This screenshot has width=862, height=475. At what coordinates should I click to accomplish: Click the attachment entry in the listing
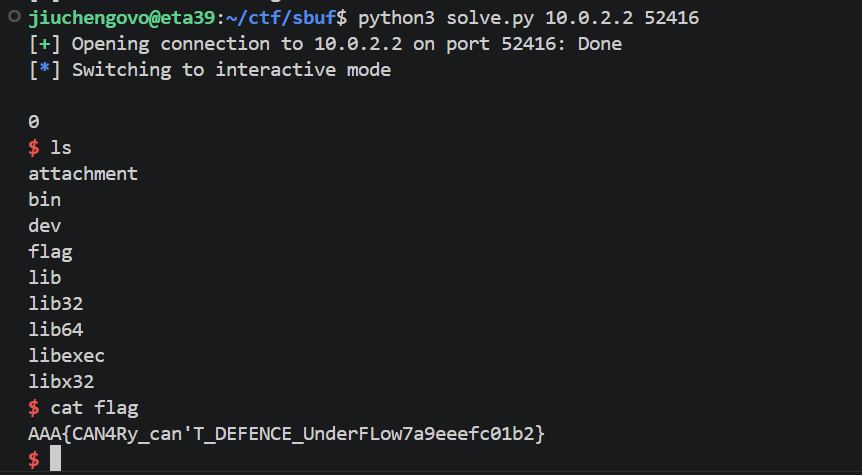coord(83,174)
